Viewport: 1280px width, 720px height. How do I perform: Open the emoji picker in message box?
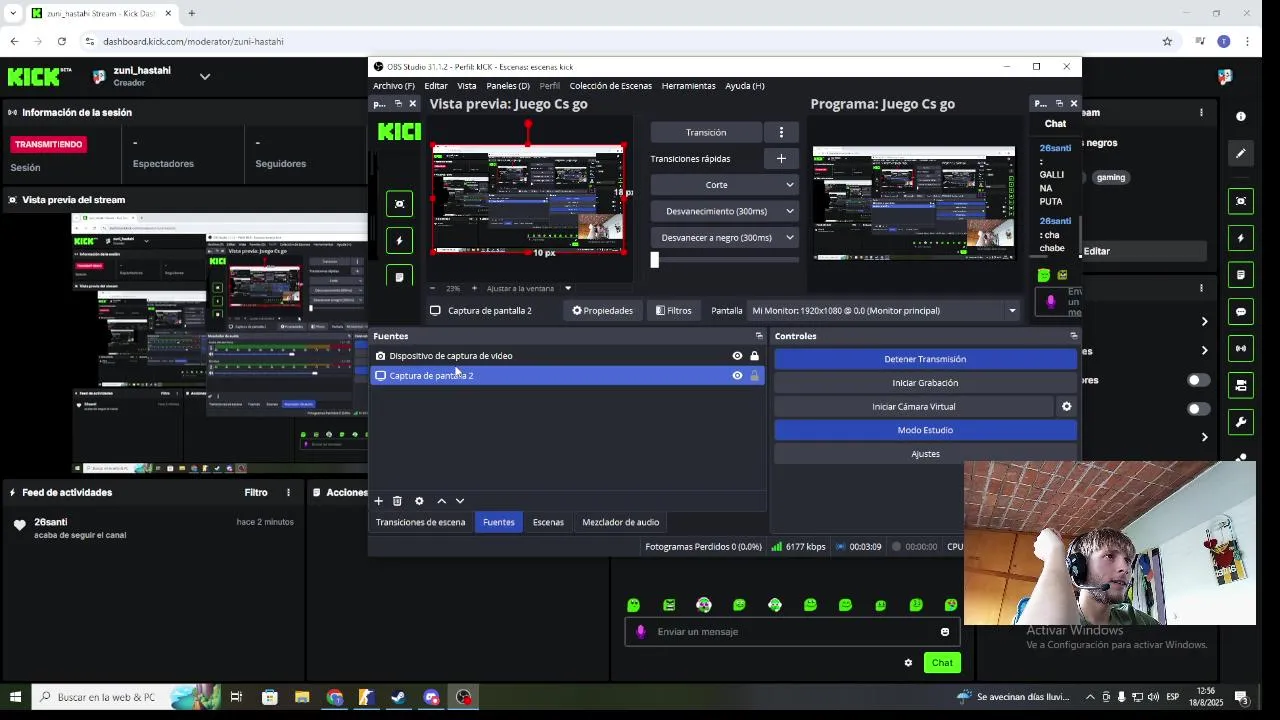coord(945,632)
